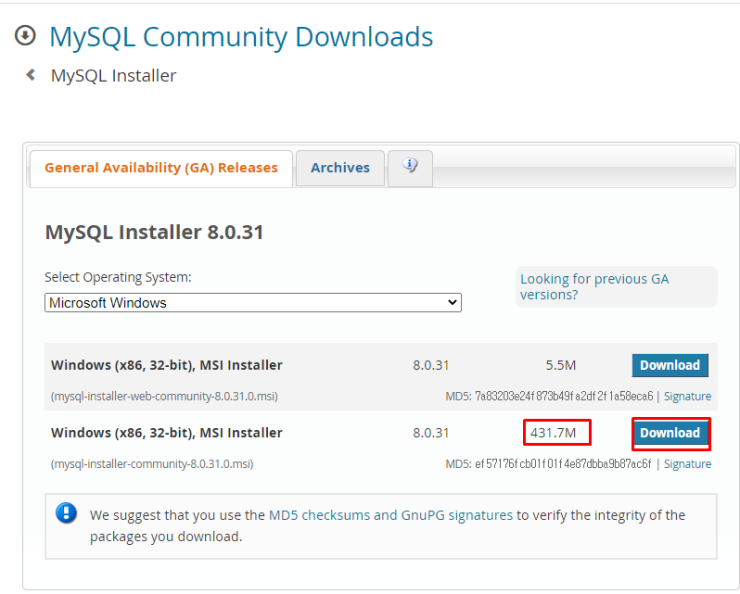The height and width of the screenshot is (594, 740).
Task: Click the back chevron next to MySQL Installer
Action: [x=31, y=75]
